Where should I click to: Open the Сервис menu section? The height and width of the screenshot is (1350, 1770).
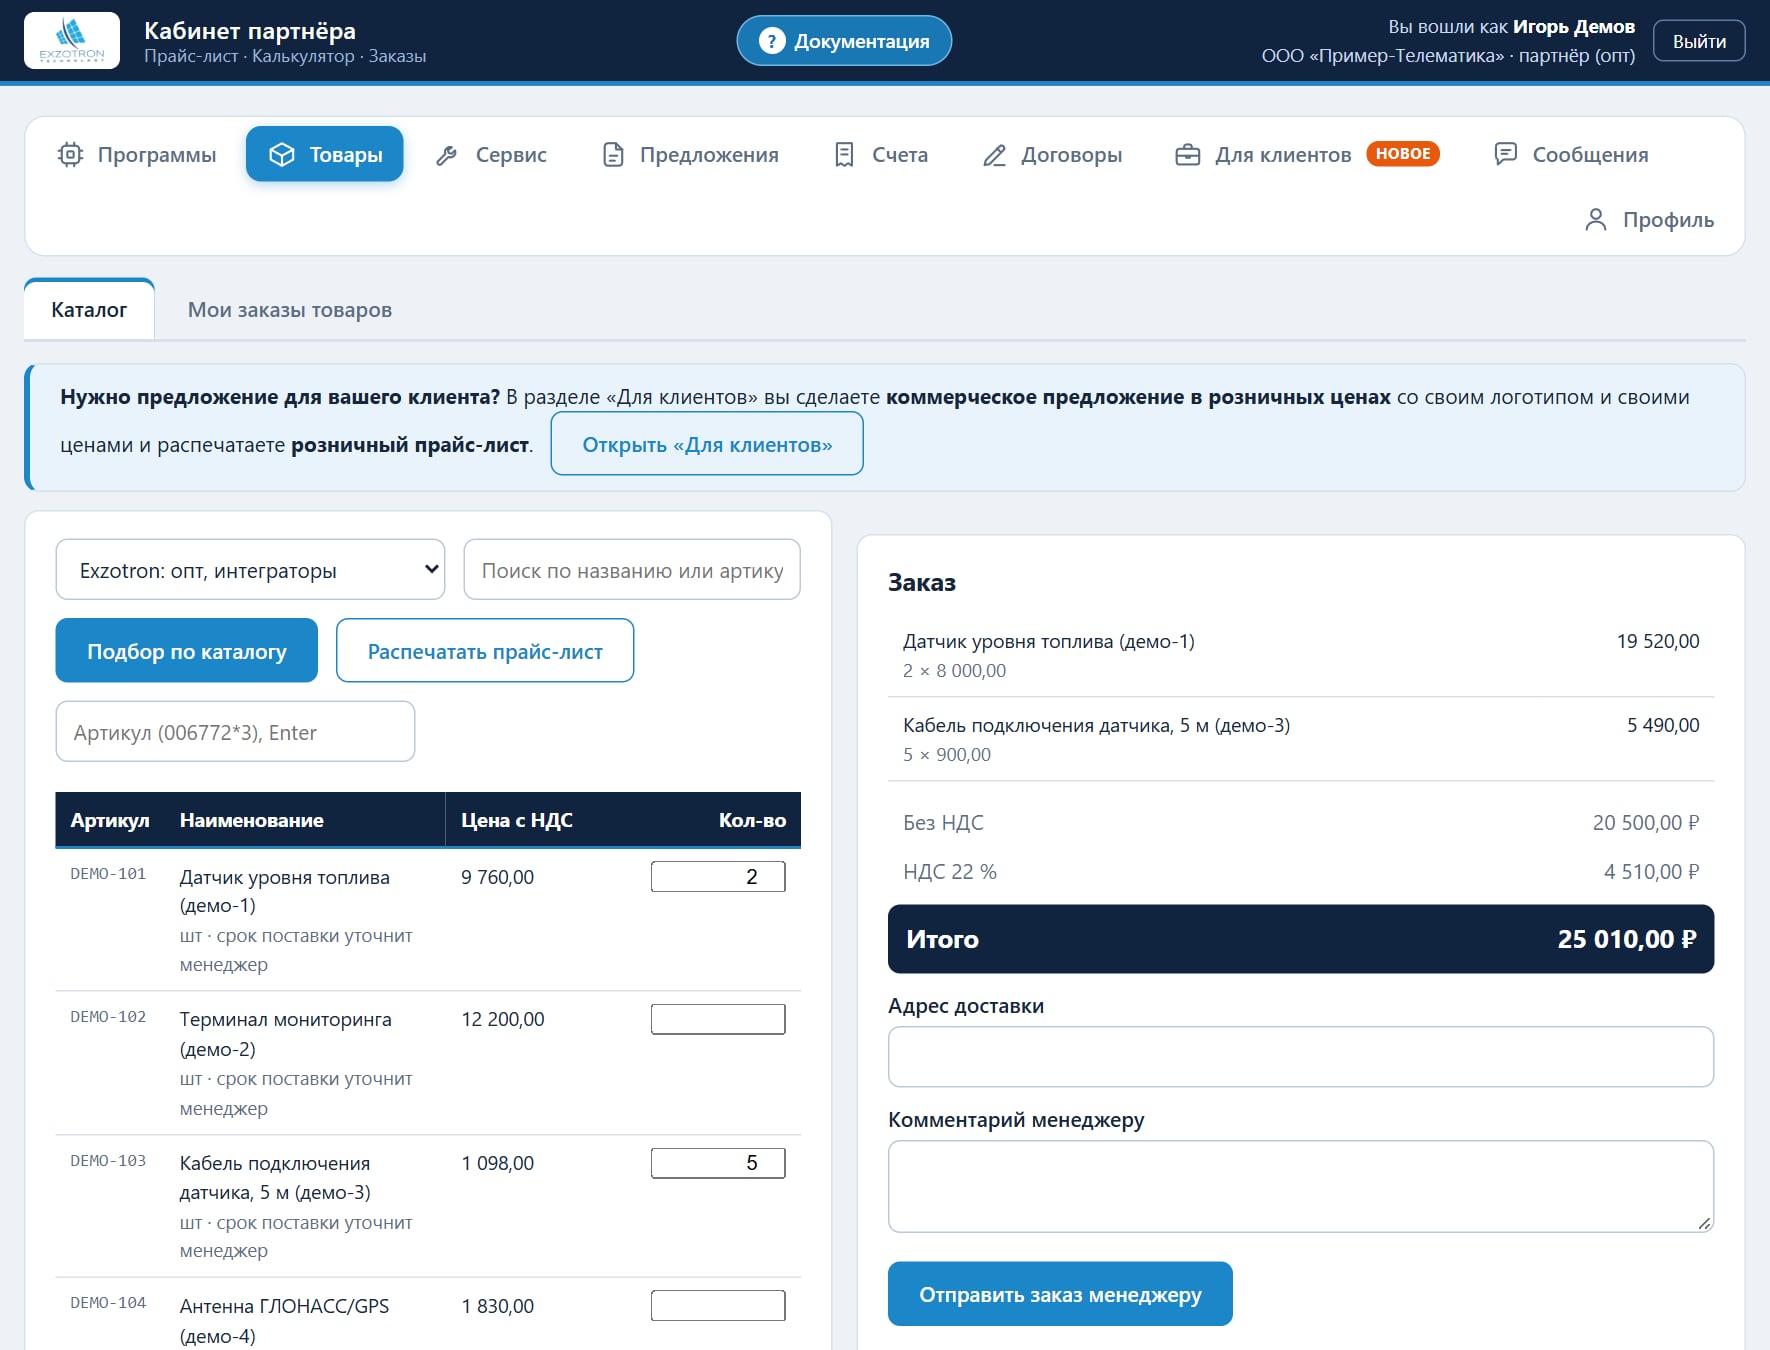(491, 155)
